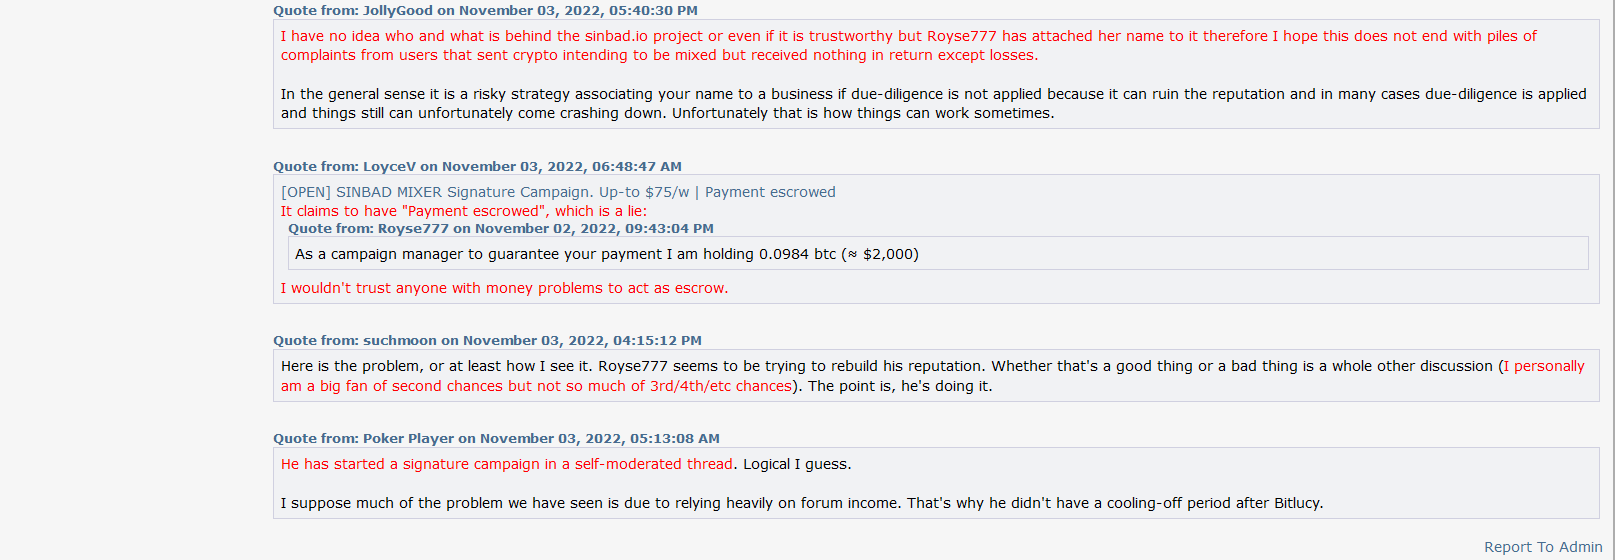Open the Poker Player quote header link
This screenshot has width=1615, height=560.
click(x=496, y=439)
